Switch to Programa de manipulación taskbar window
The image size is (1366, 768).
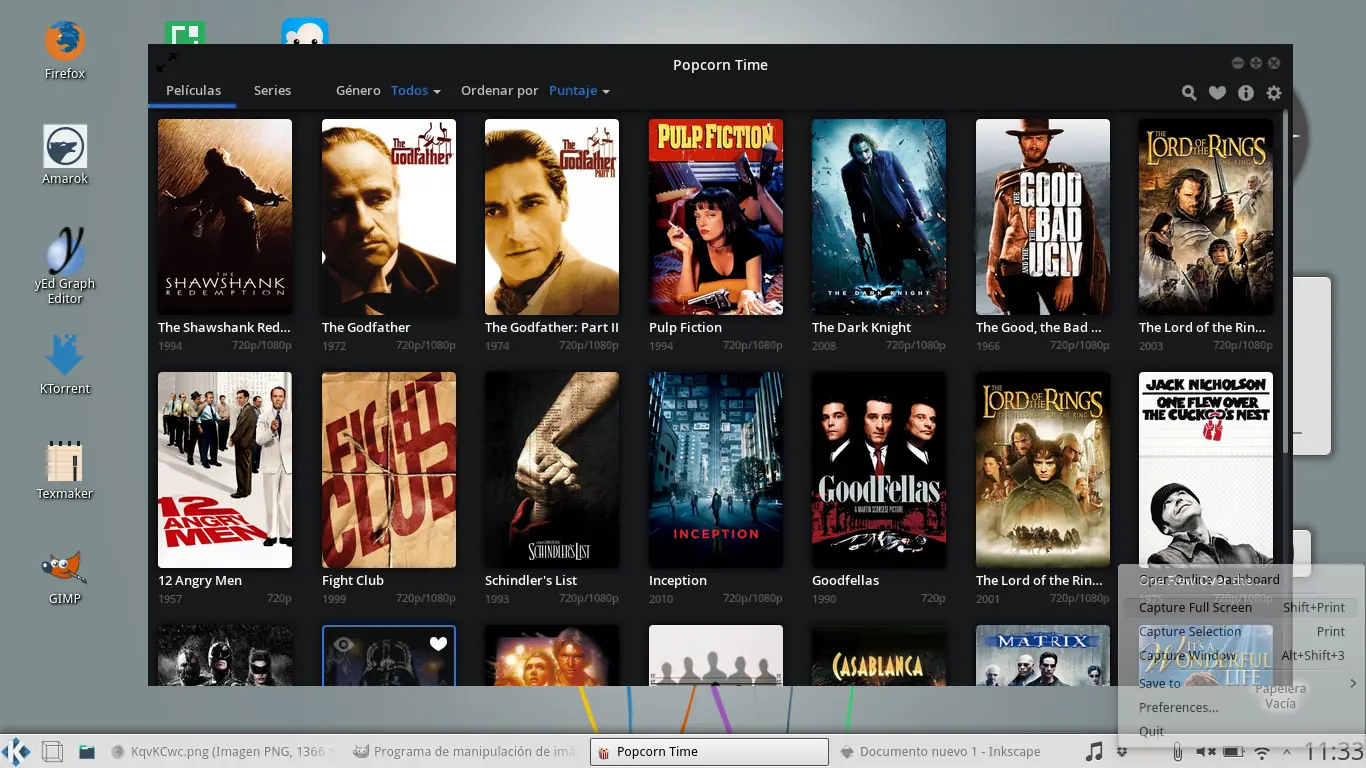tap(463, 751)
